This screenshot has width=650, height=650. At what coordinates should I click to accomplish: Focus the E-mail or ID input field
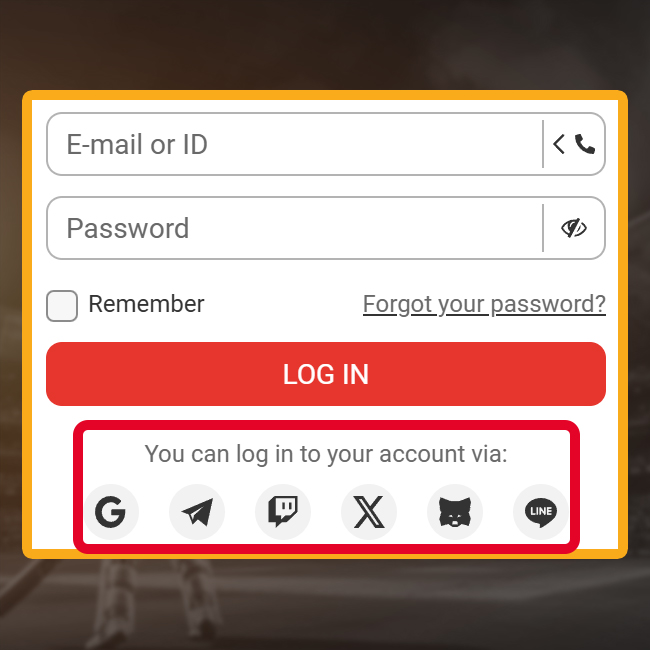click(x=294, y=144)
